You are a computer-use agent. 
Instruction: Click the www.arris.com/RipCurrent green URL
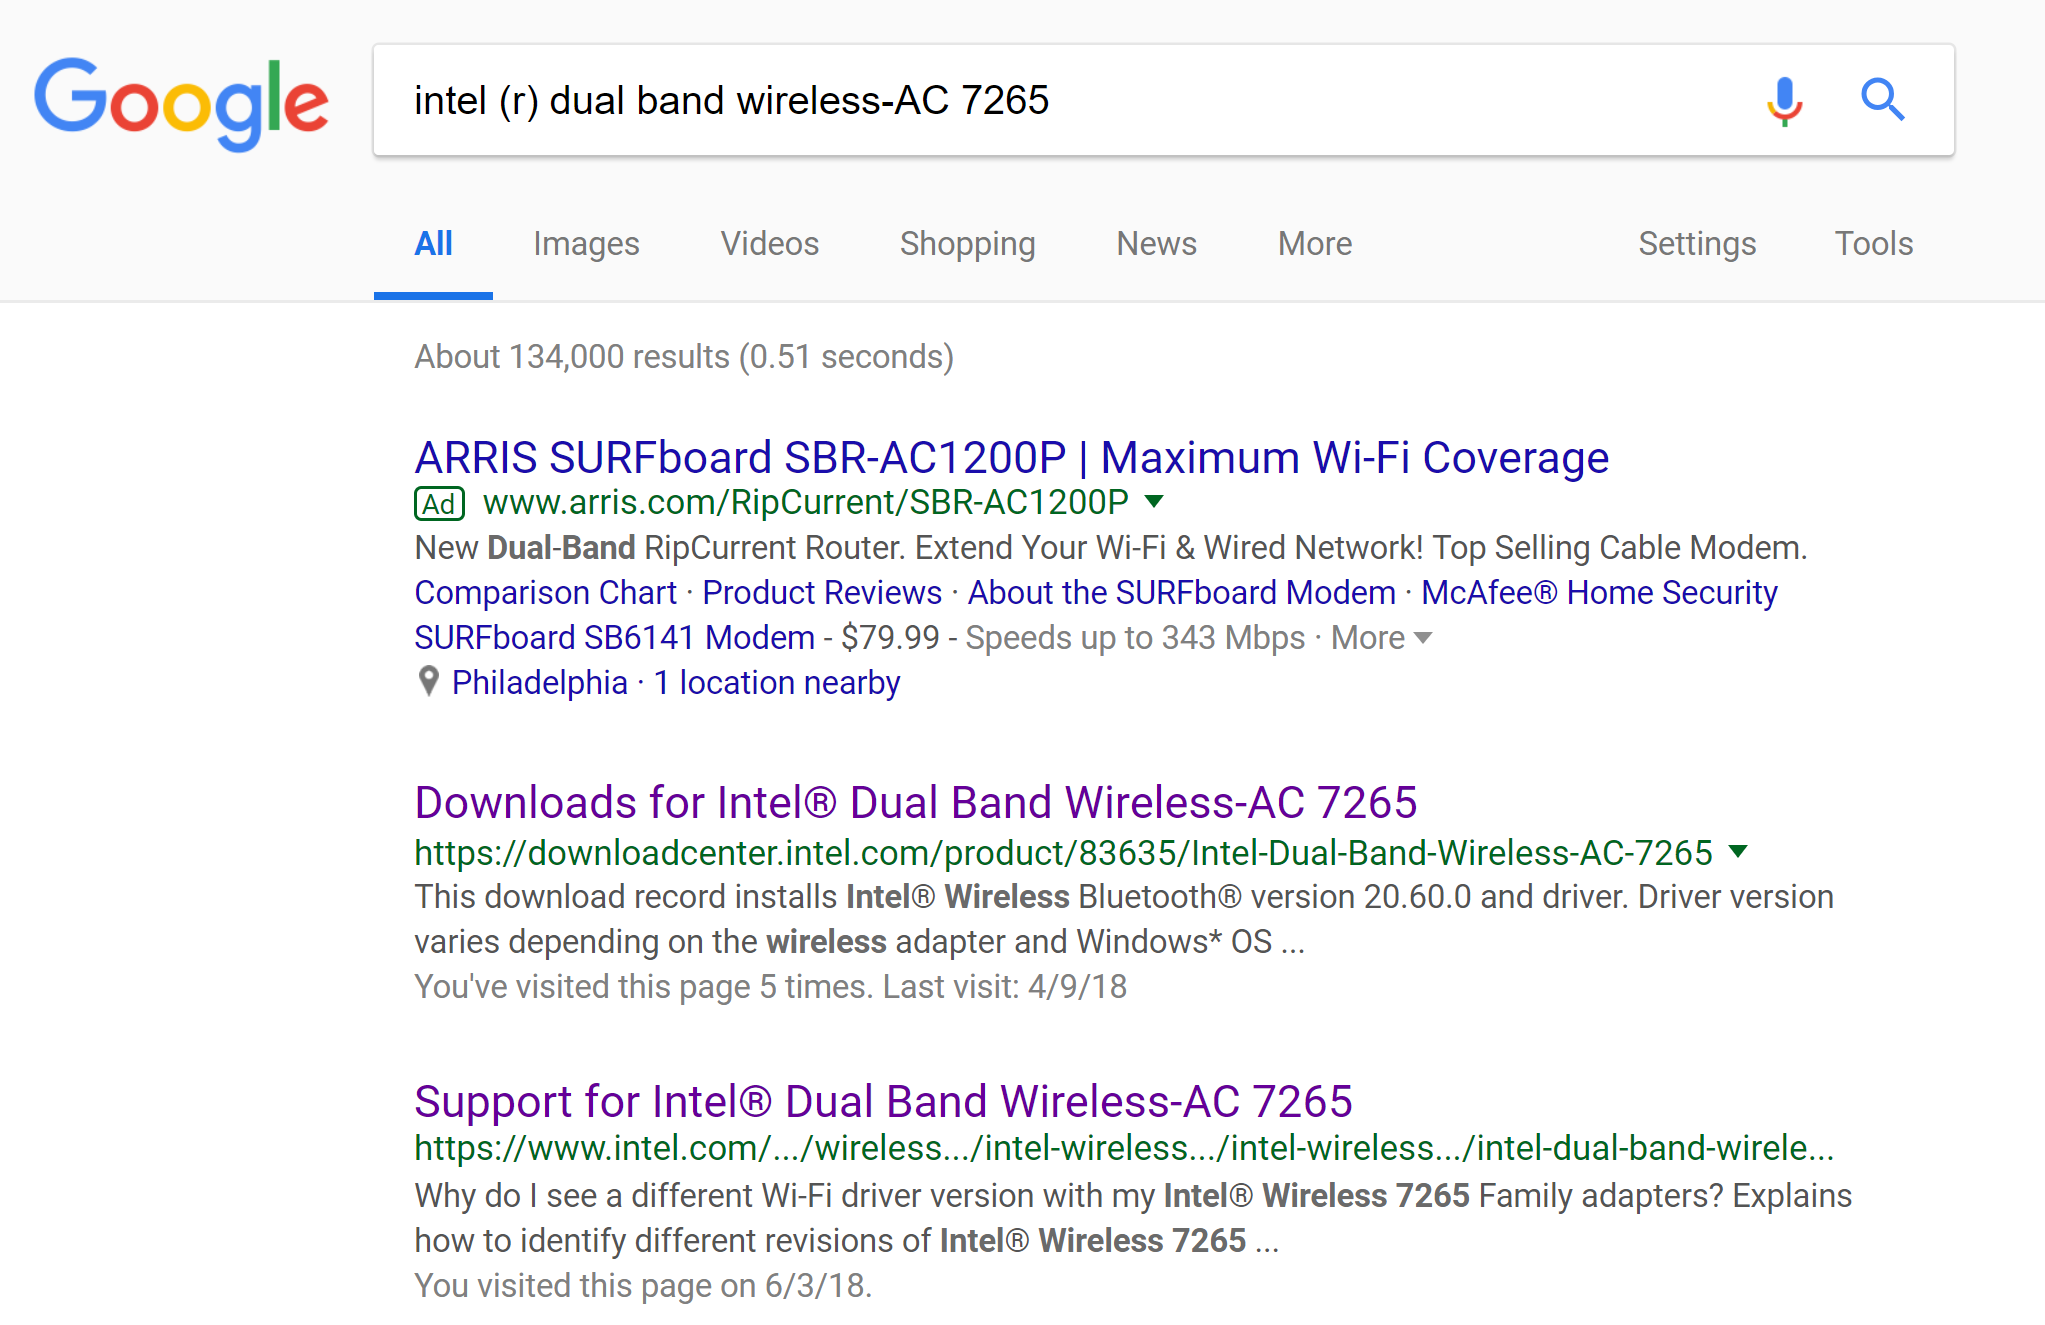(x=806, y=502)
